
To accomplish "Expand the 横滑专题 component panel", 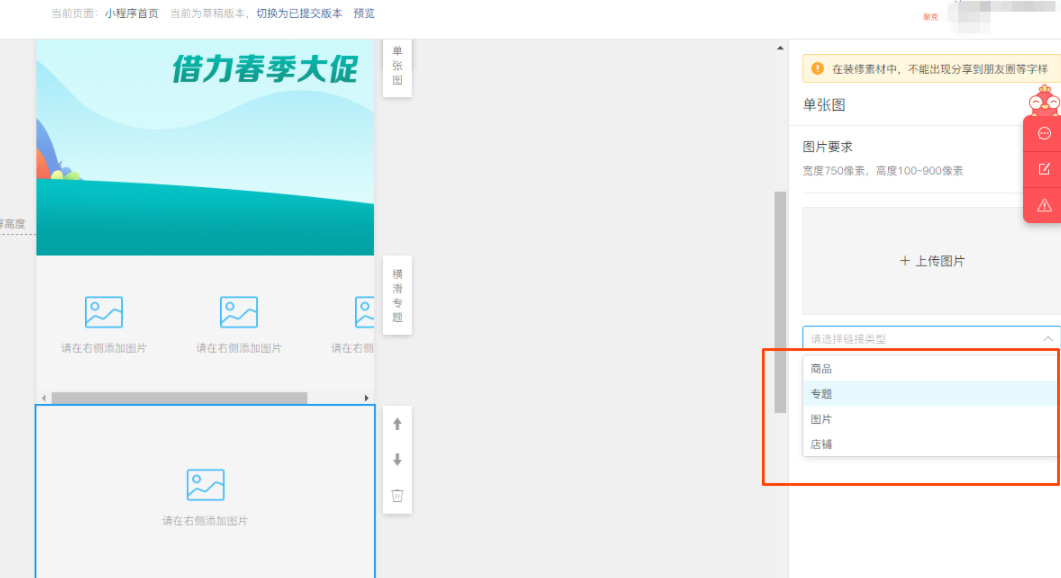I will click(x=395, y=294).
